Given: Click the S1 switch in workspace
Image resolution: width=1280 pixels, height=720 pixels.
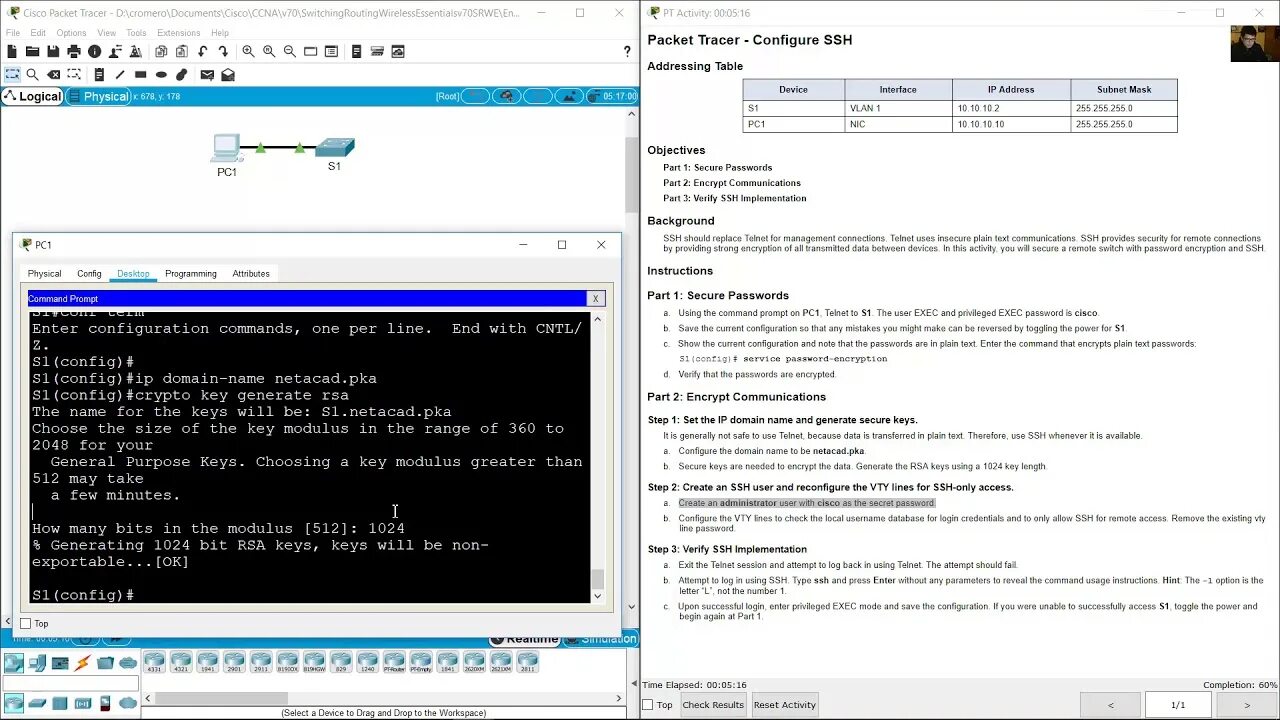Looking at the screenshot, I should click(x=335, y=149).
